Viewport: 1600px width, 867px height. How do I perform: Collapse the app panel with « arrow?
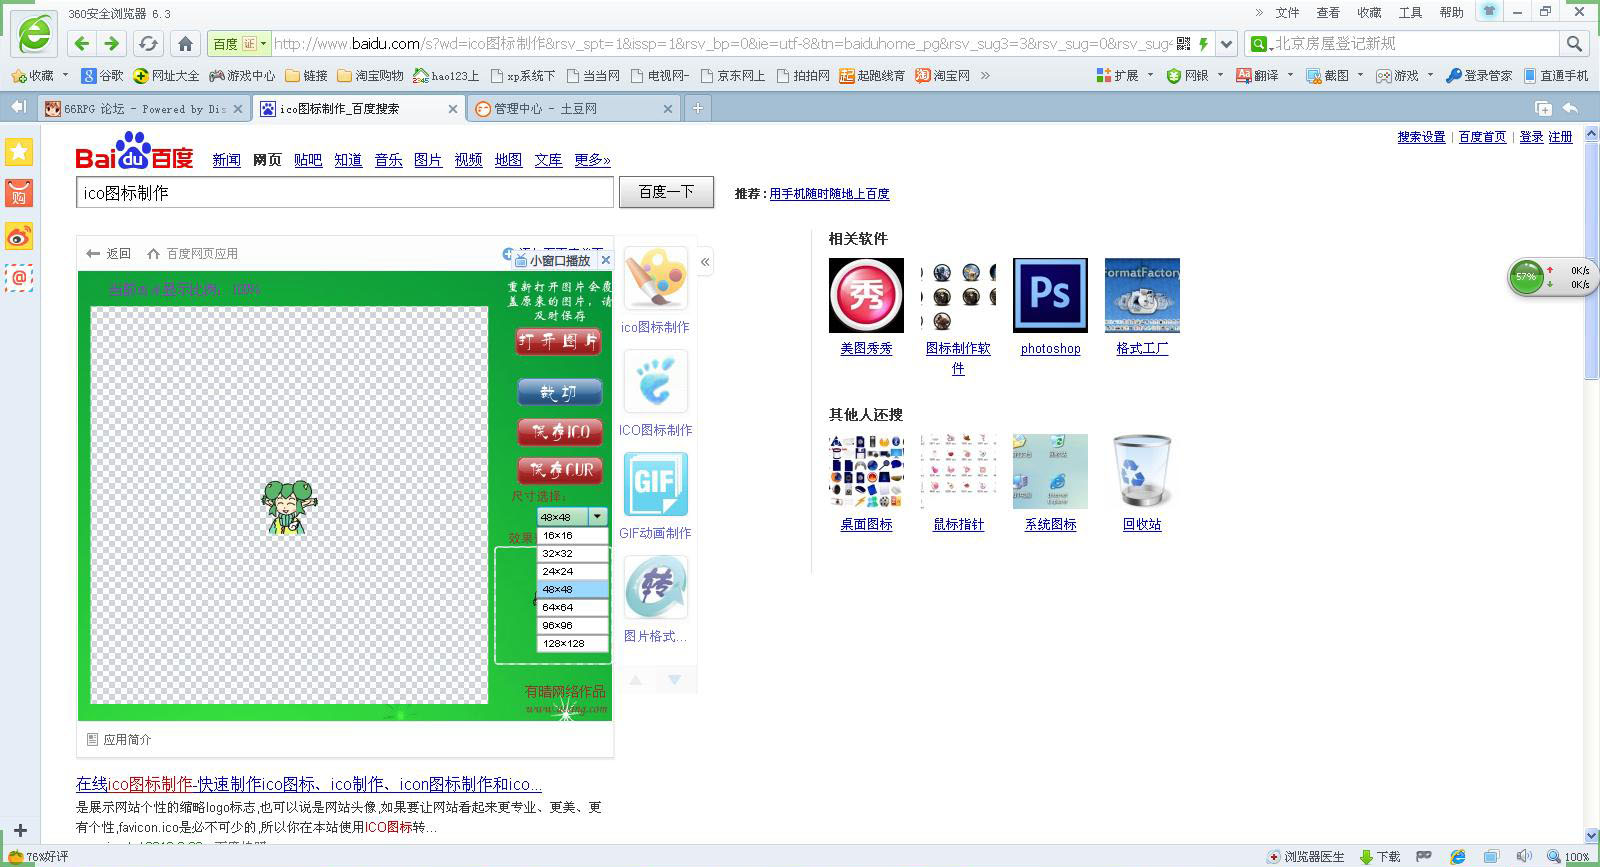(x=705, y=262)
